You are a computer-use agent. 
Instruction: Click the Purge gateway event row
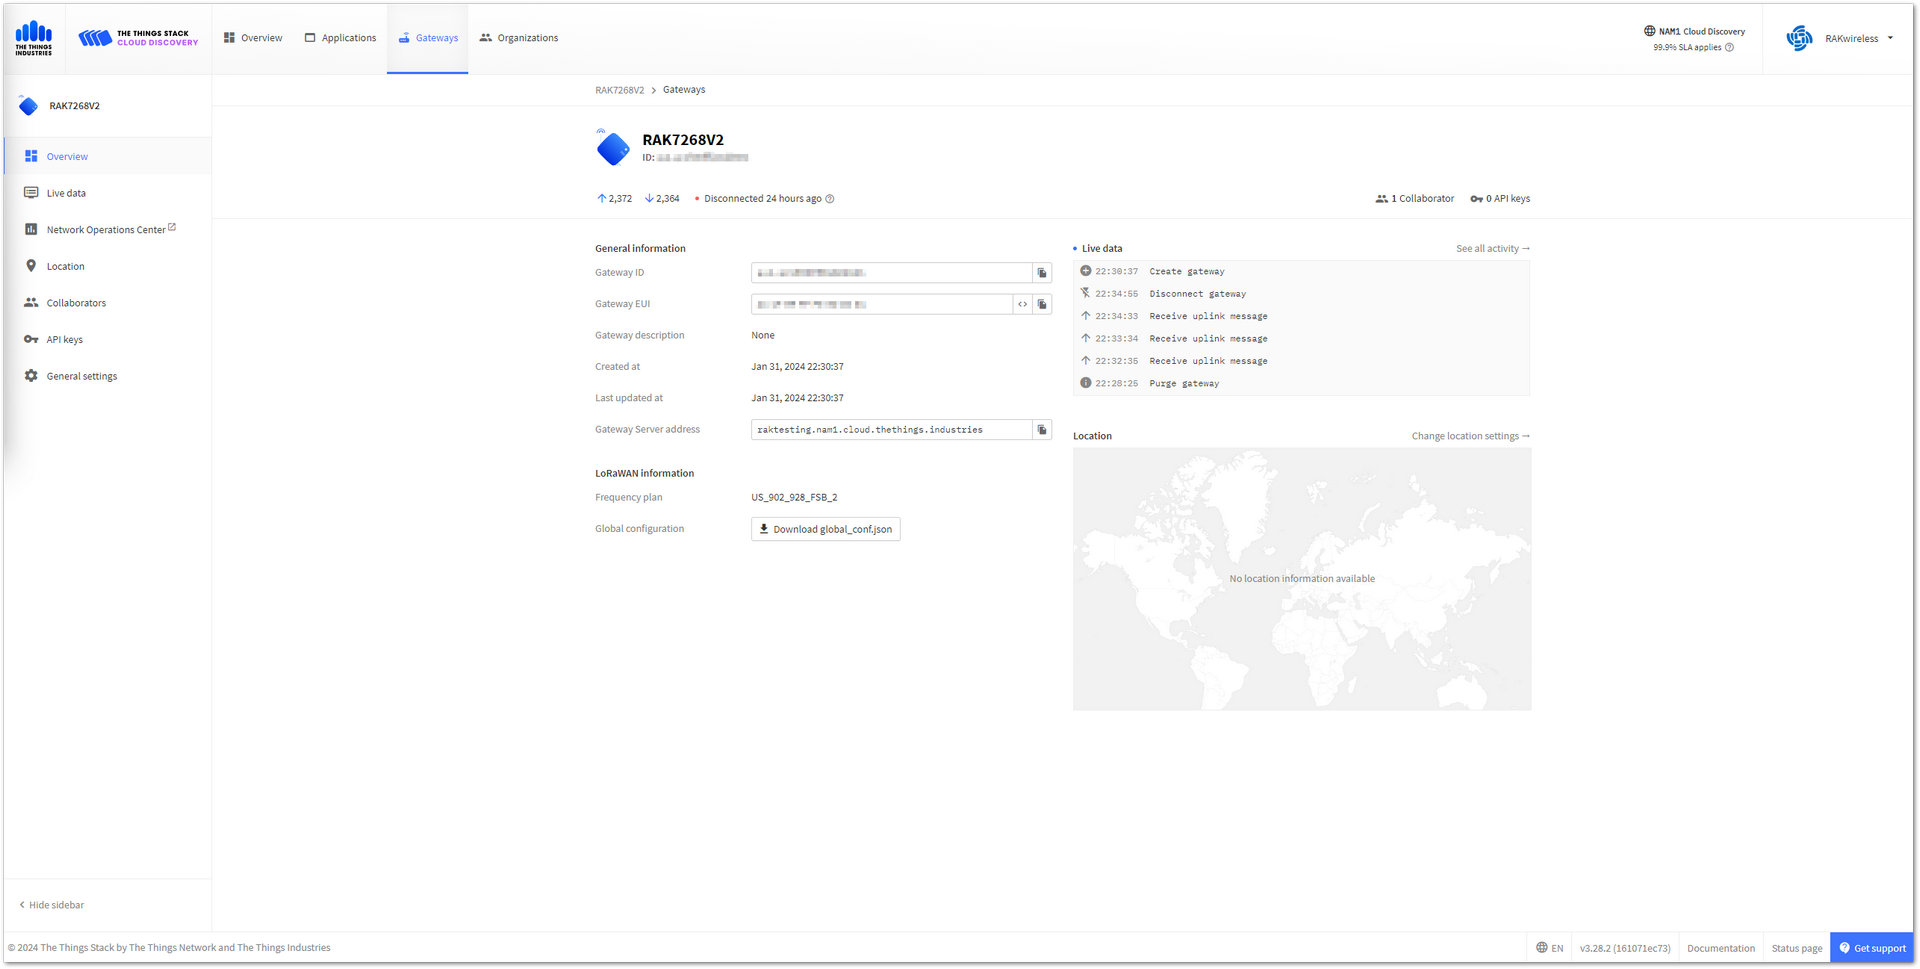[1302, 383]
